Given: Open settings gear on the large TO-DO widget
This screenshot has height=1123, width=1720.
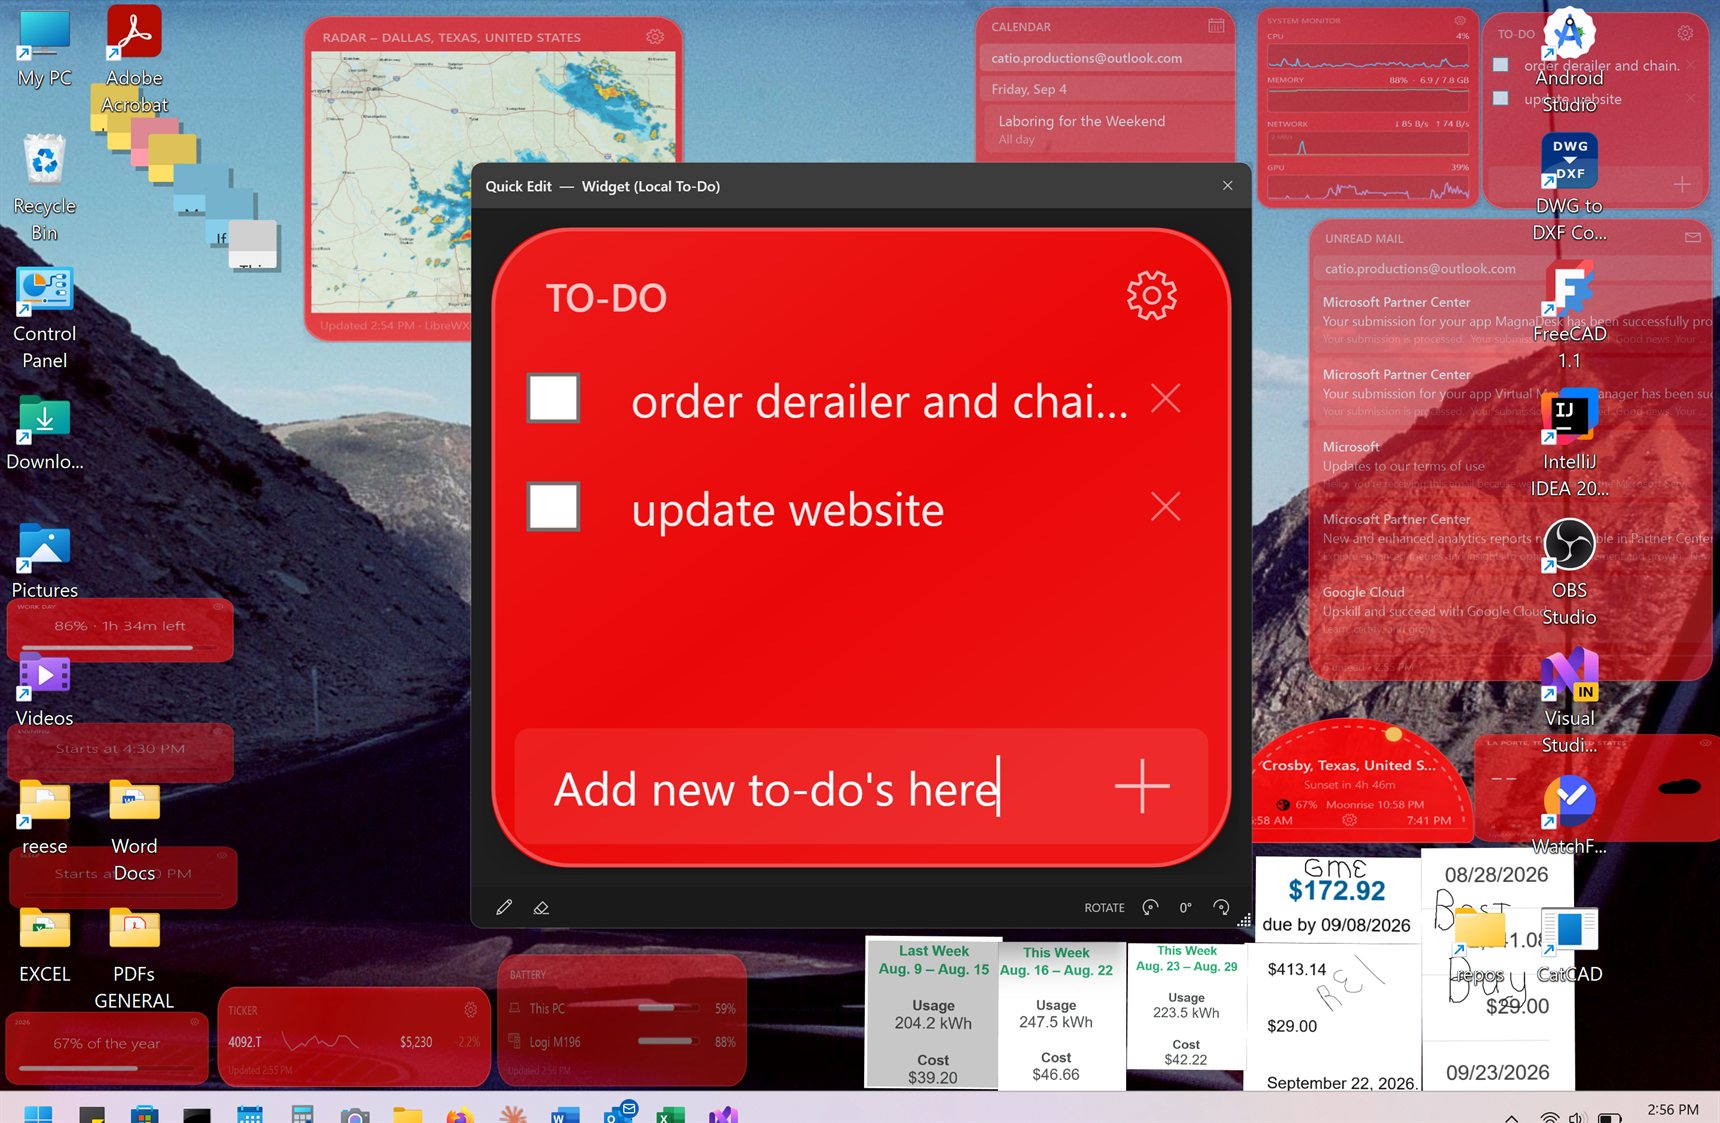Looking at the screenshot, I should 1151,295.
